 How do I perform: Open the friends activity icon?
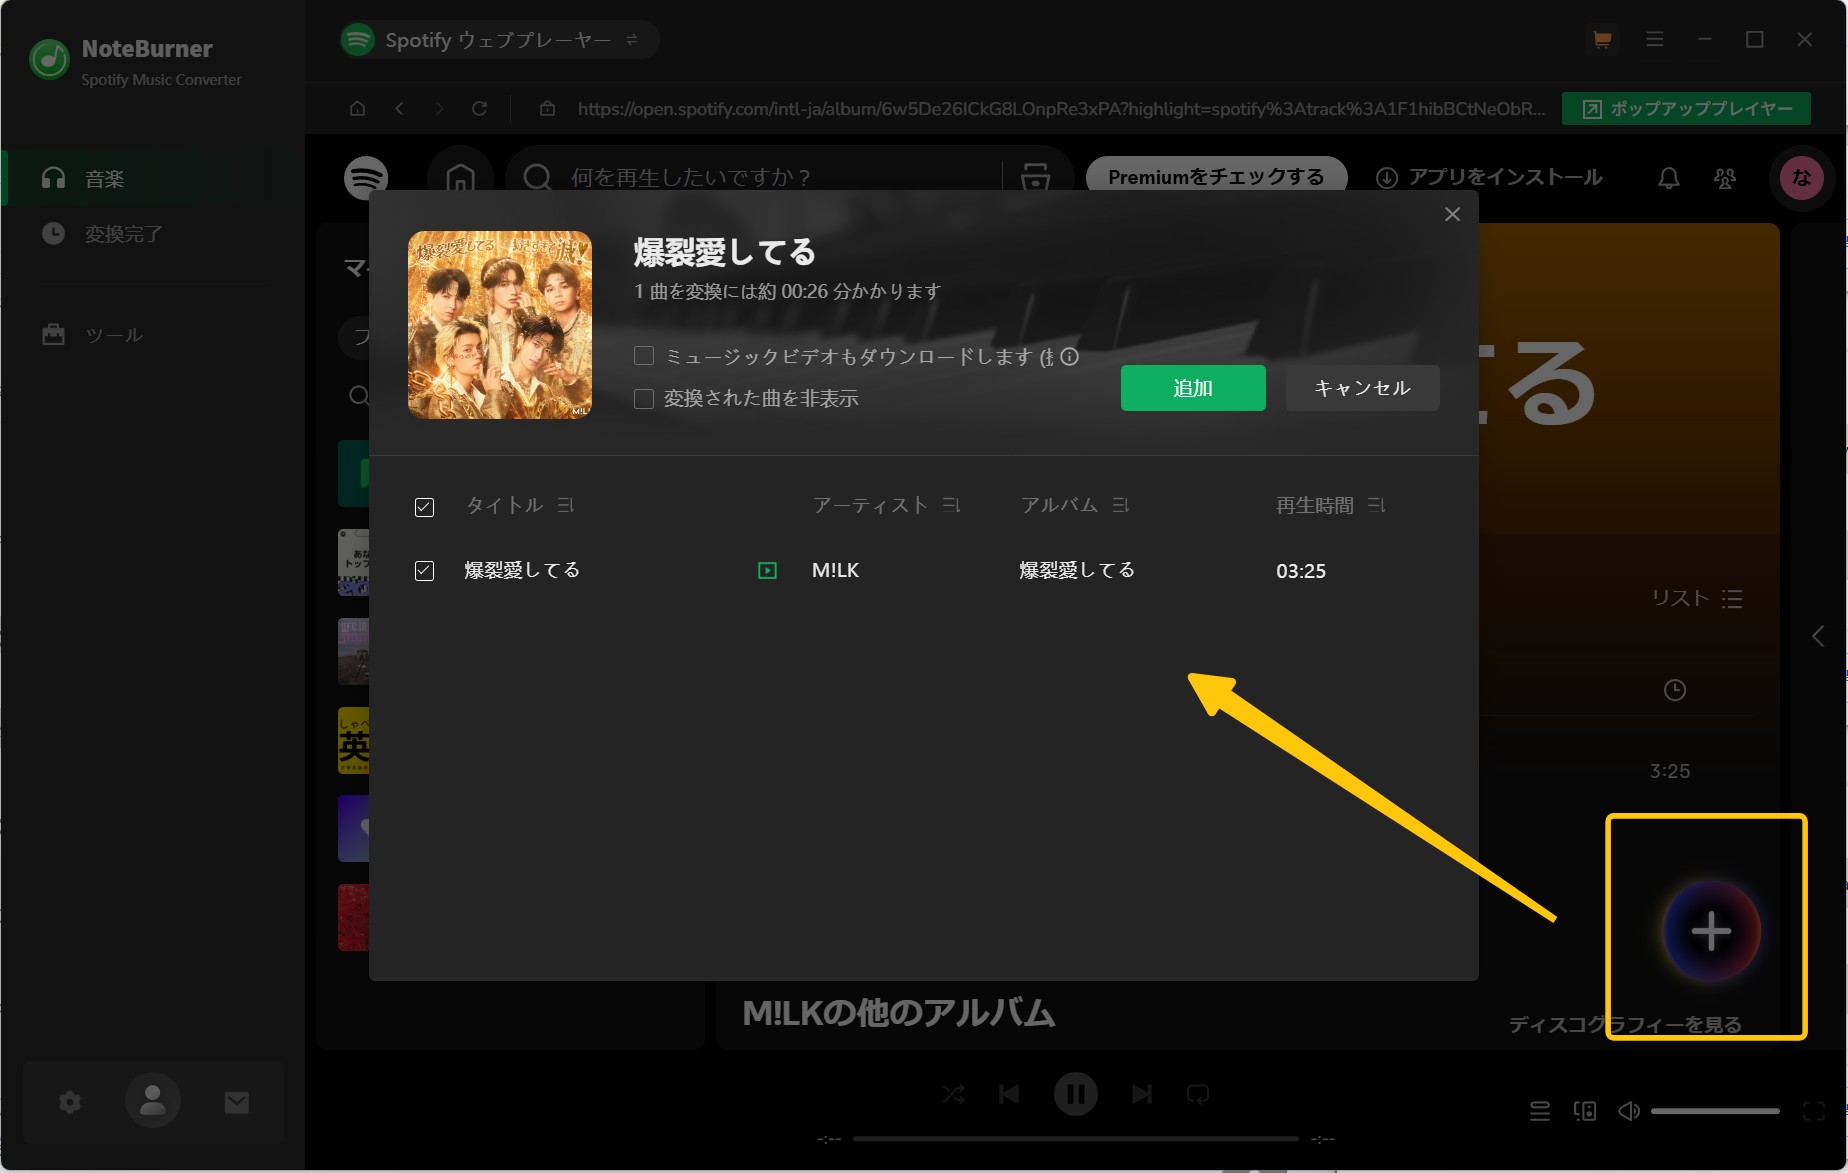click(x=1725, y=178)
